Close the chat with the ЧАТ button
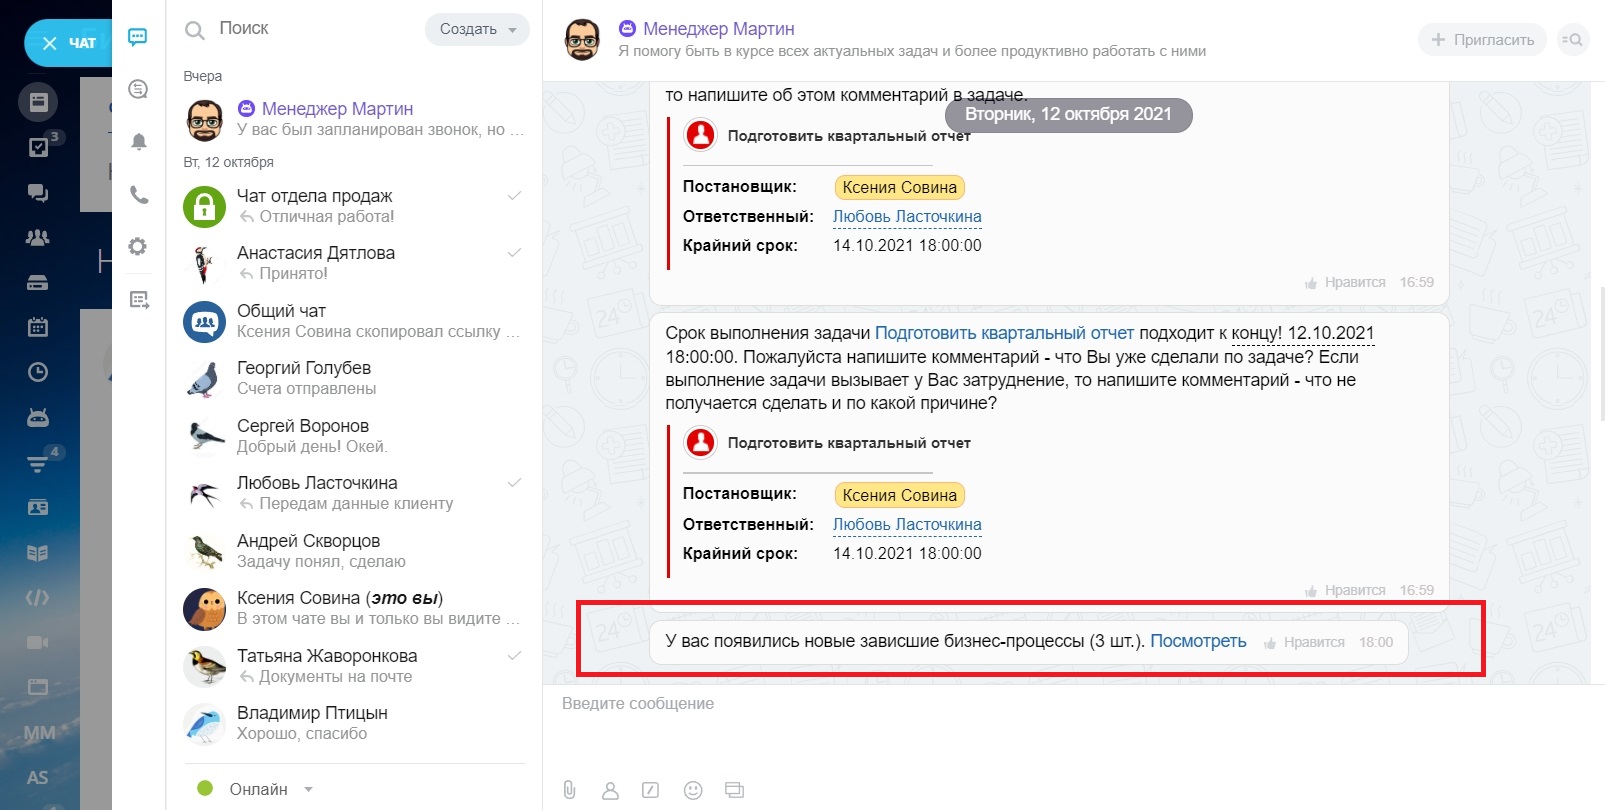The width and height of the screenshot is (1605, 810). (x=68, y=43)
